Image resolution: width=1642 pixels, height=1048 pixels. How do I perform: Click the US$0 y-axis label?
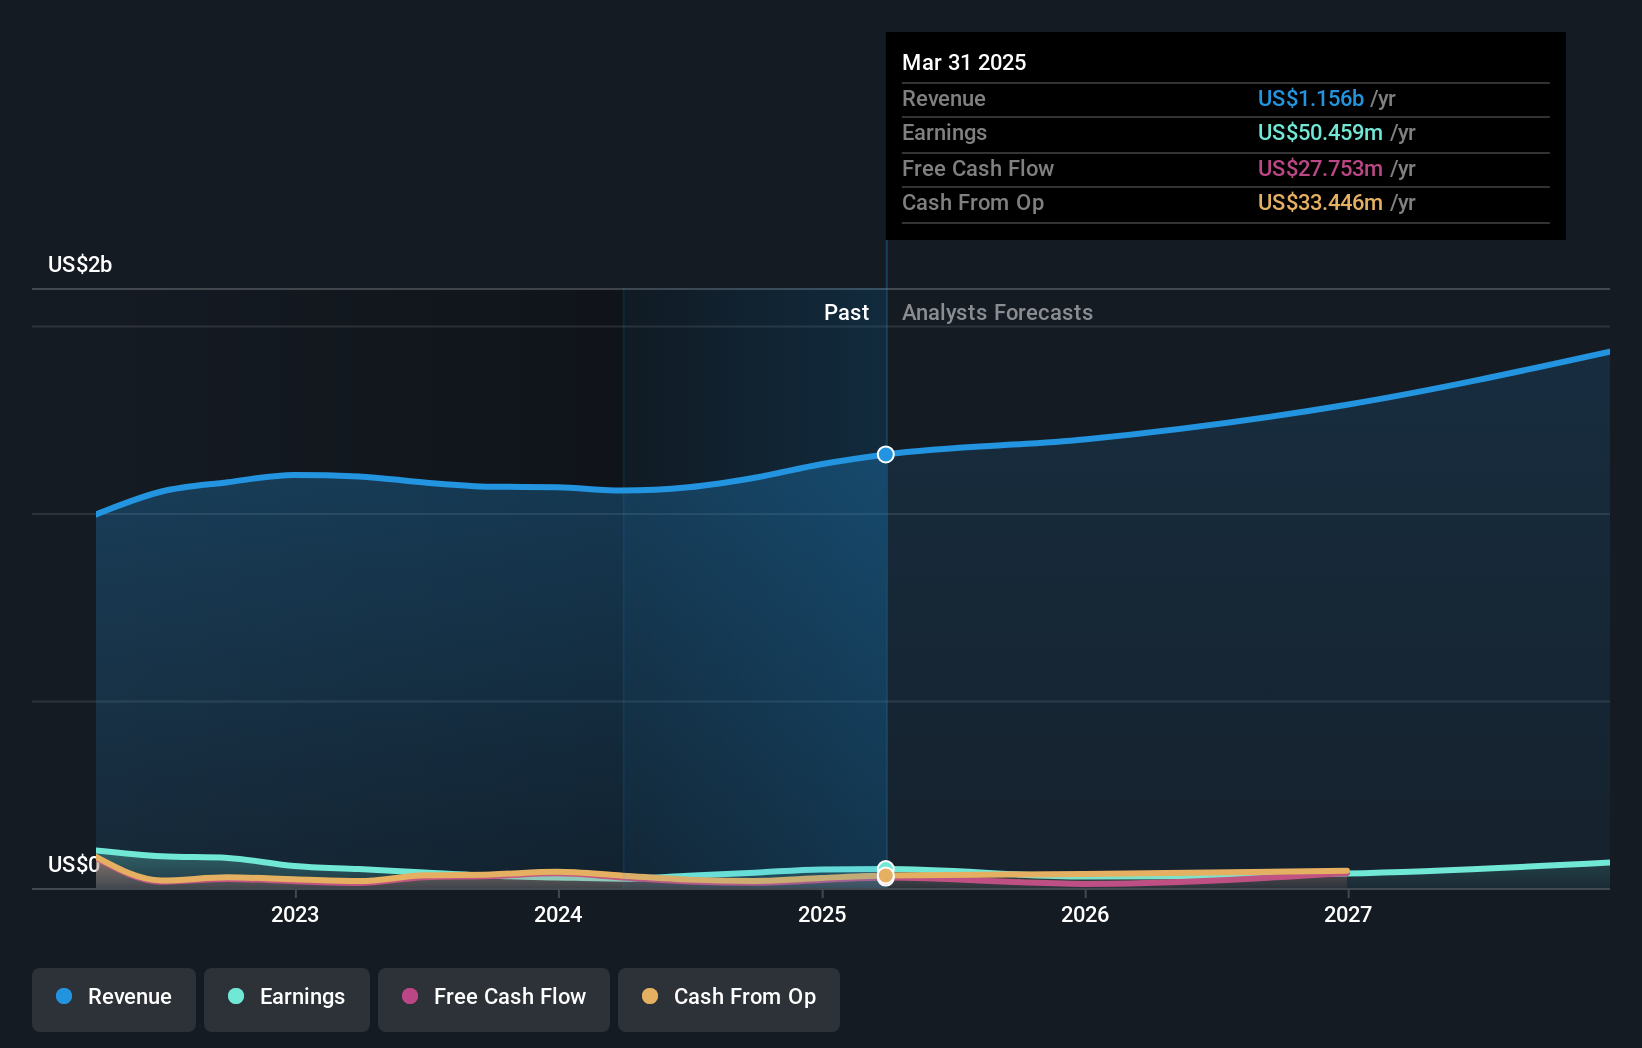(73, 864)
